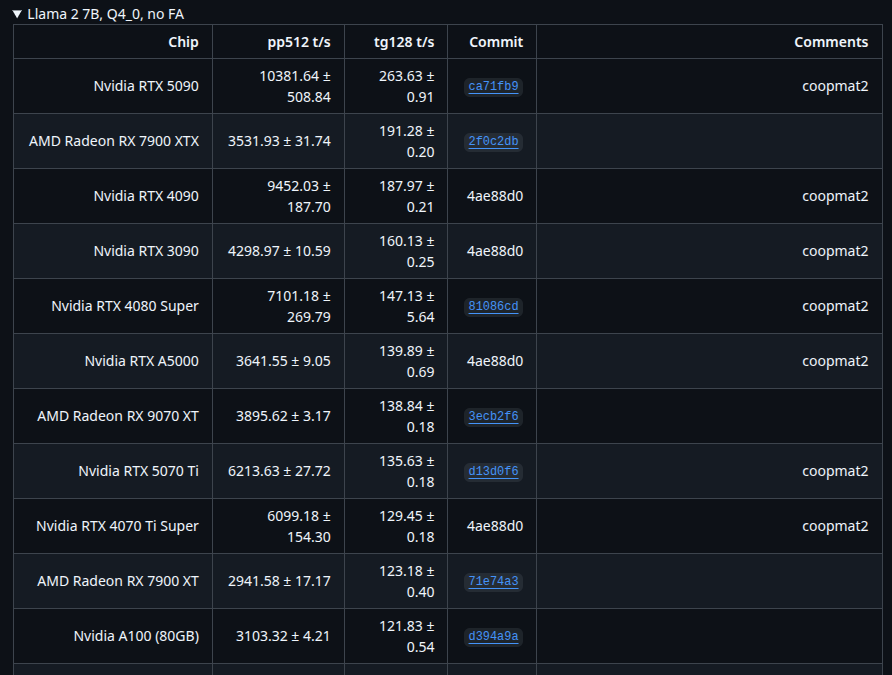Click the 160.13 ± 0.25 tg128 value

click(x=407, y=251)
